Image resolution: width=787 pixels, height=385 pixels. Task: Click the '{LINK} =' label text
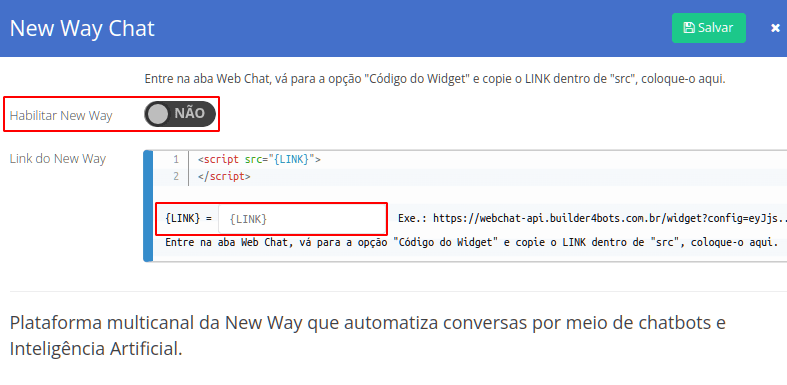189,219
